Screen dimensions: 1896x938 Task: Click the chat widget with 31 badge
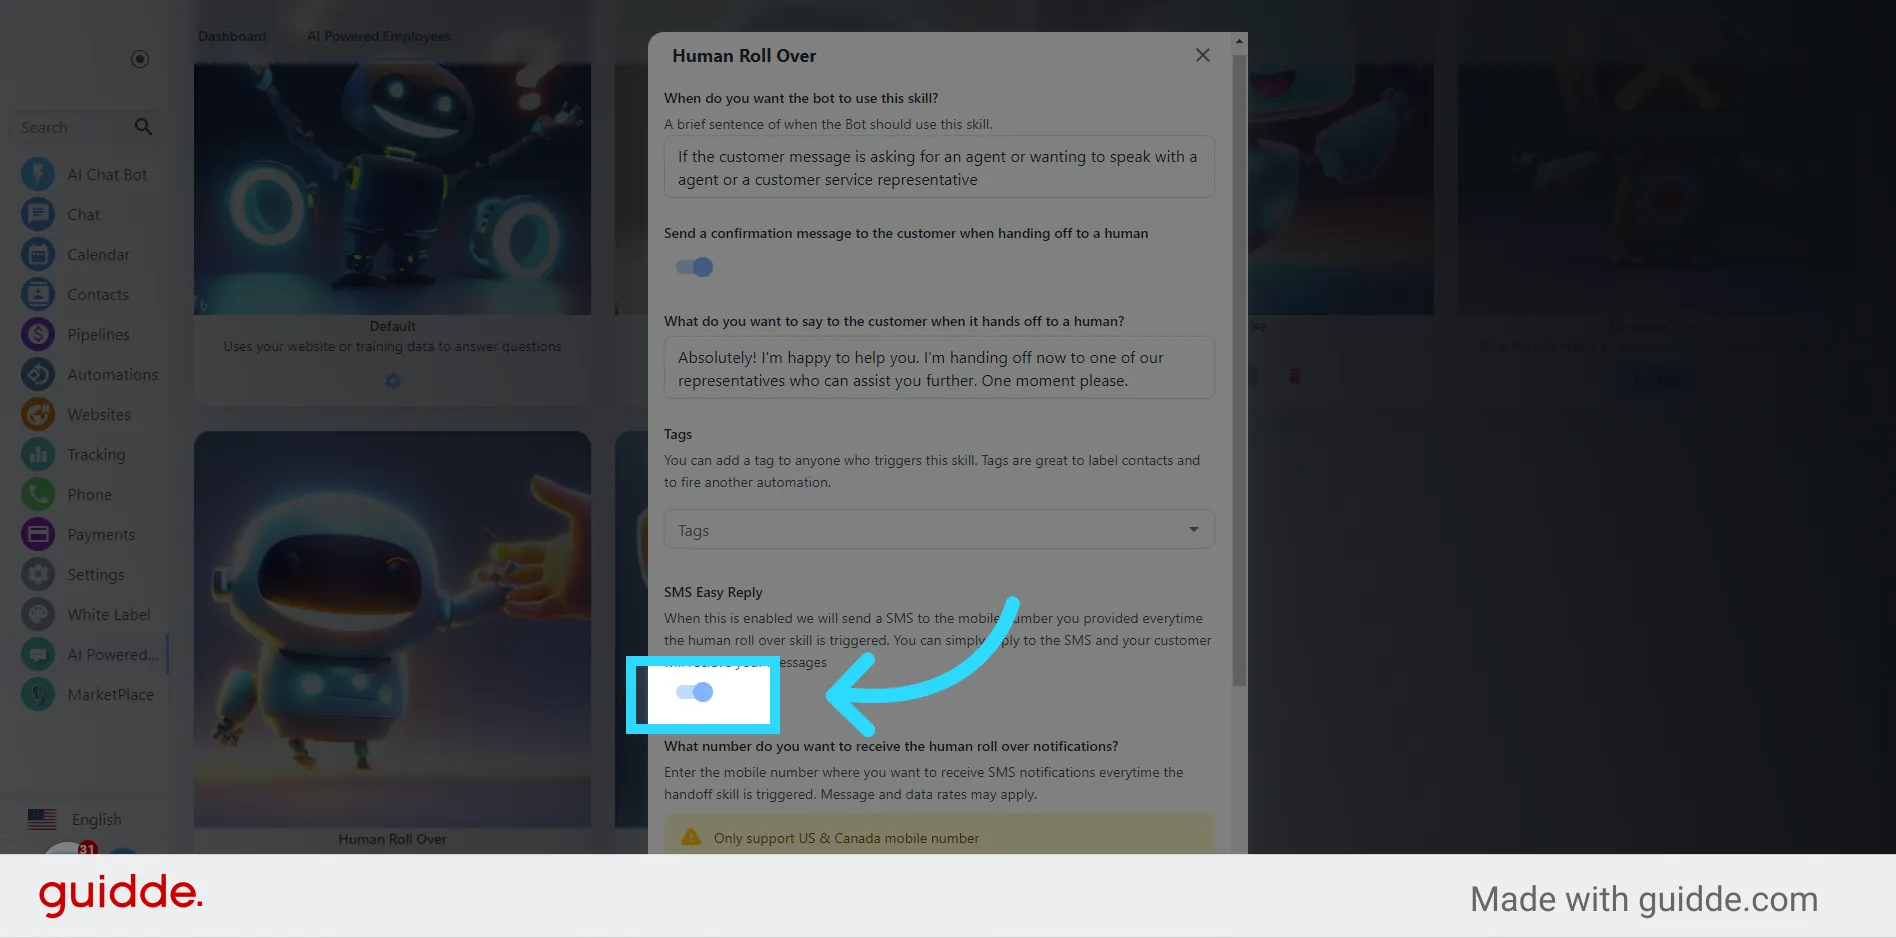click(70, 847)
